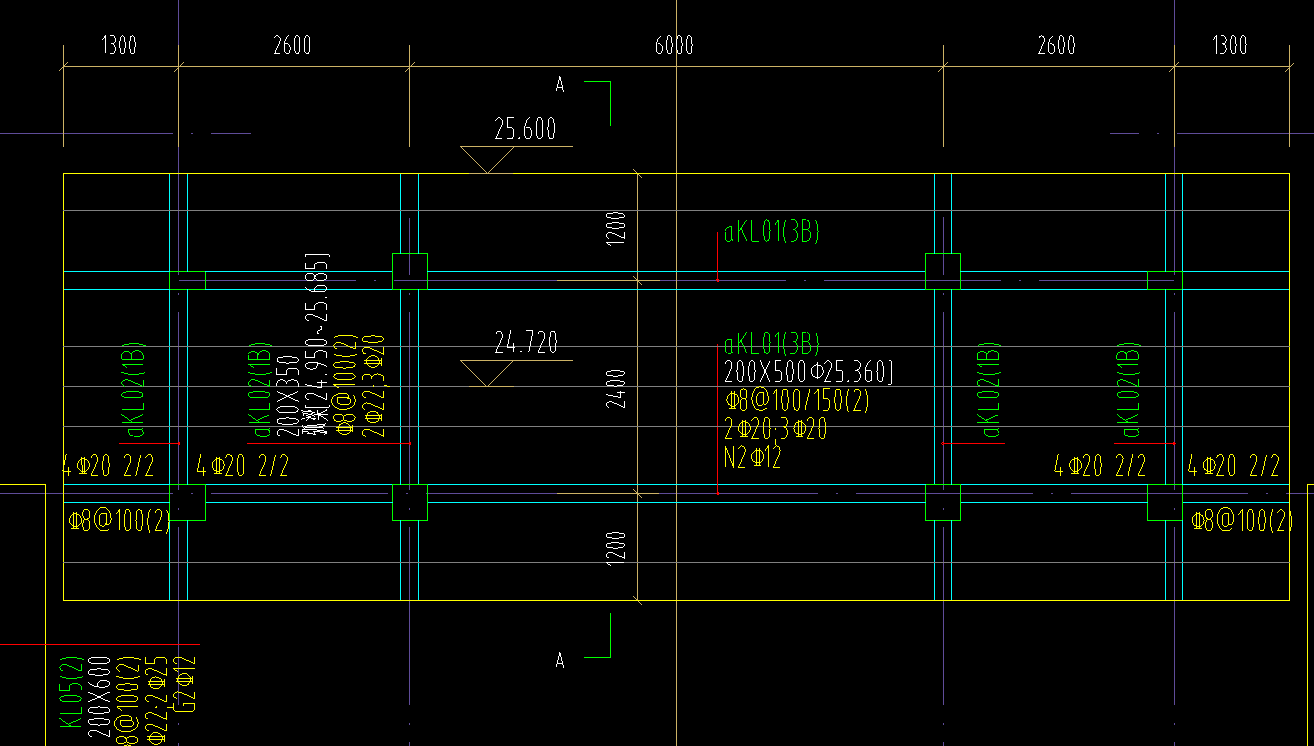
Task: Pick the elevation triangle marker under 25.600
Action: [x=487, y=160]
